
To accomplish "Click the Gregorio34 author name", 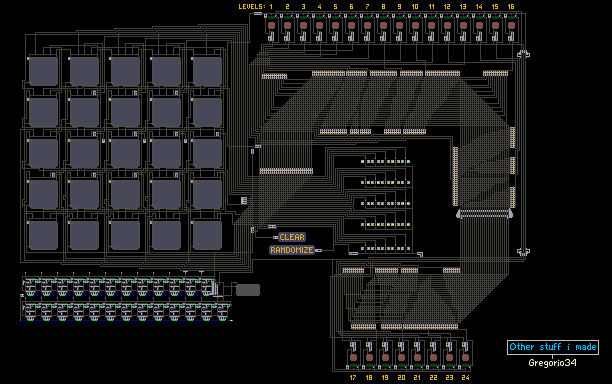I will click(x=552, y=363).
